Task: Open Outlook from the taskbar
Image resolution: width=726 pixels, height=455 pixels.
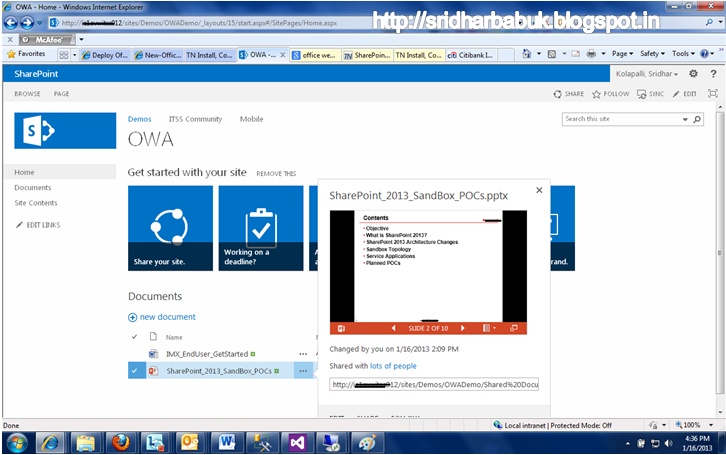Action: [x=190, y=443]
